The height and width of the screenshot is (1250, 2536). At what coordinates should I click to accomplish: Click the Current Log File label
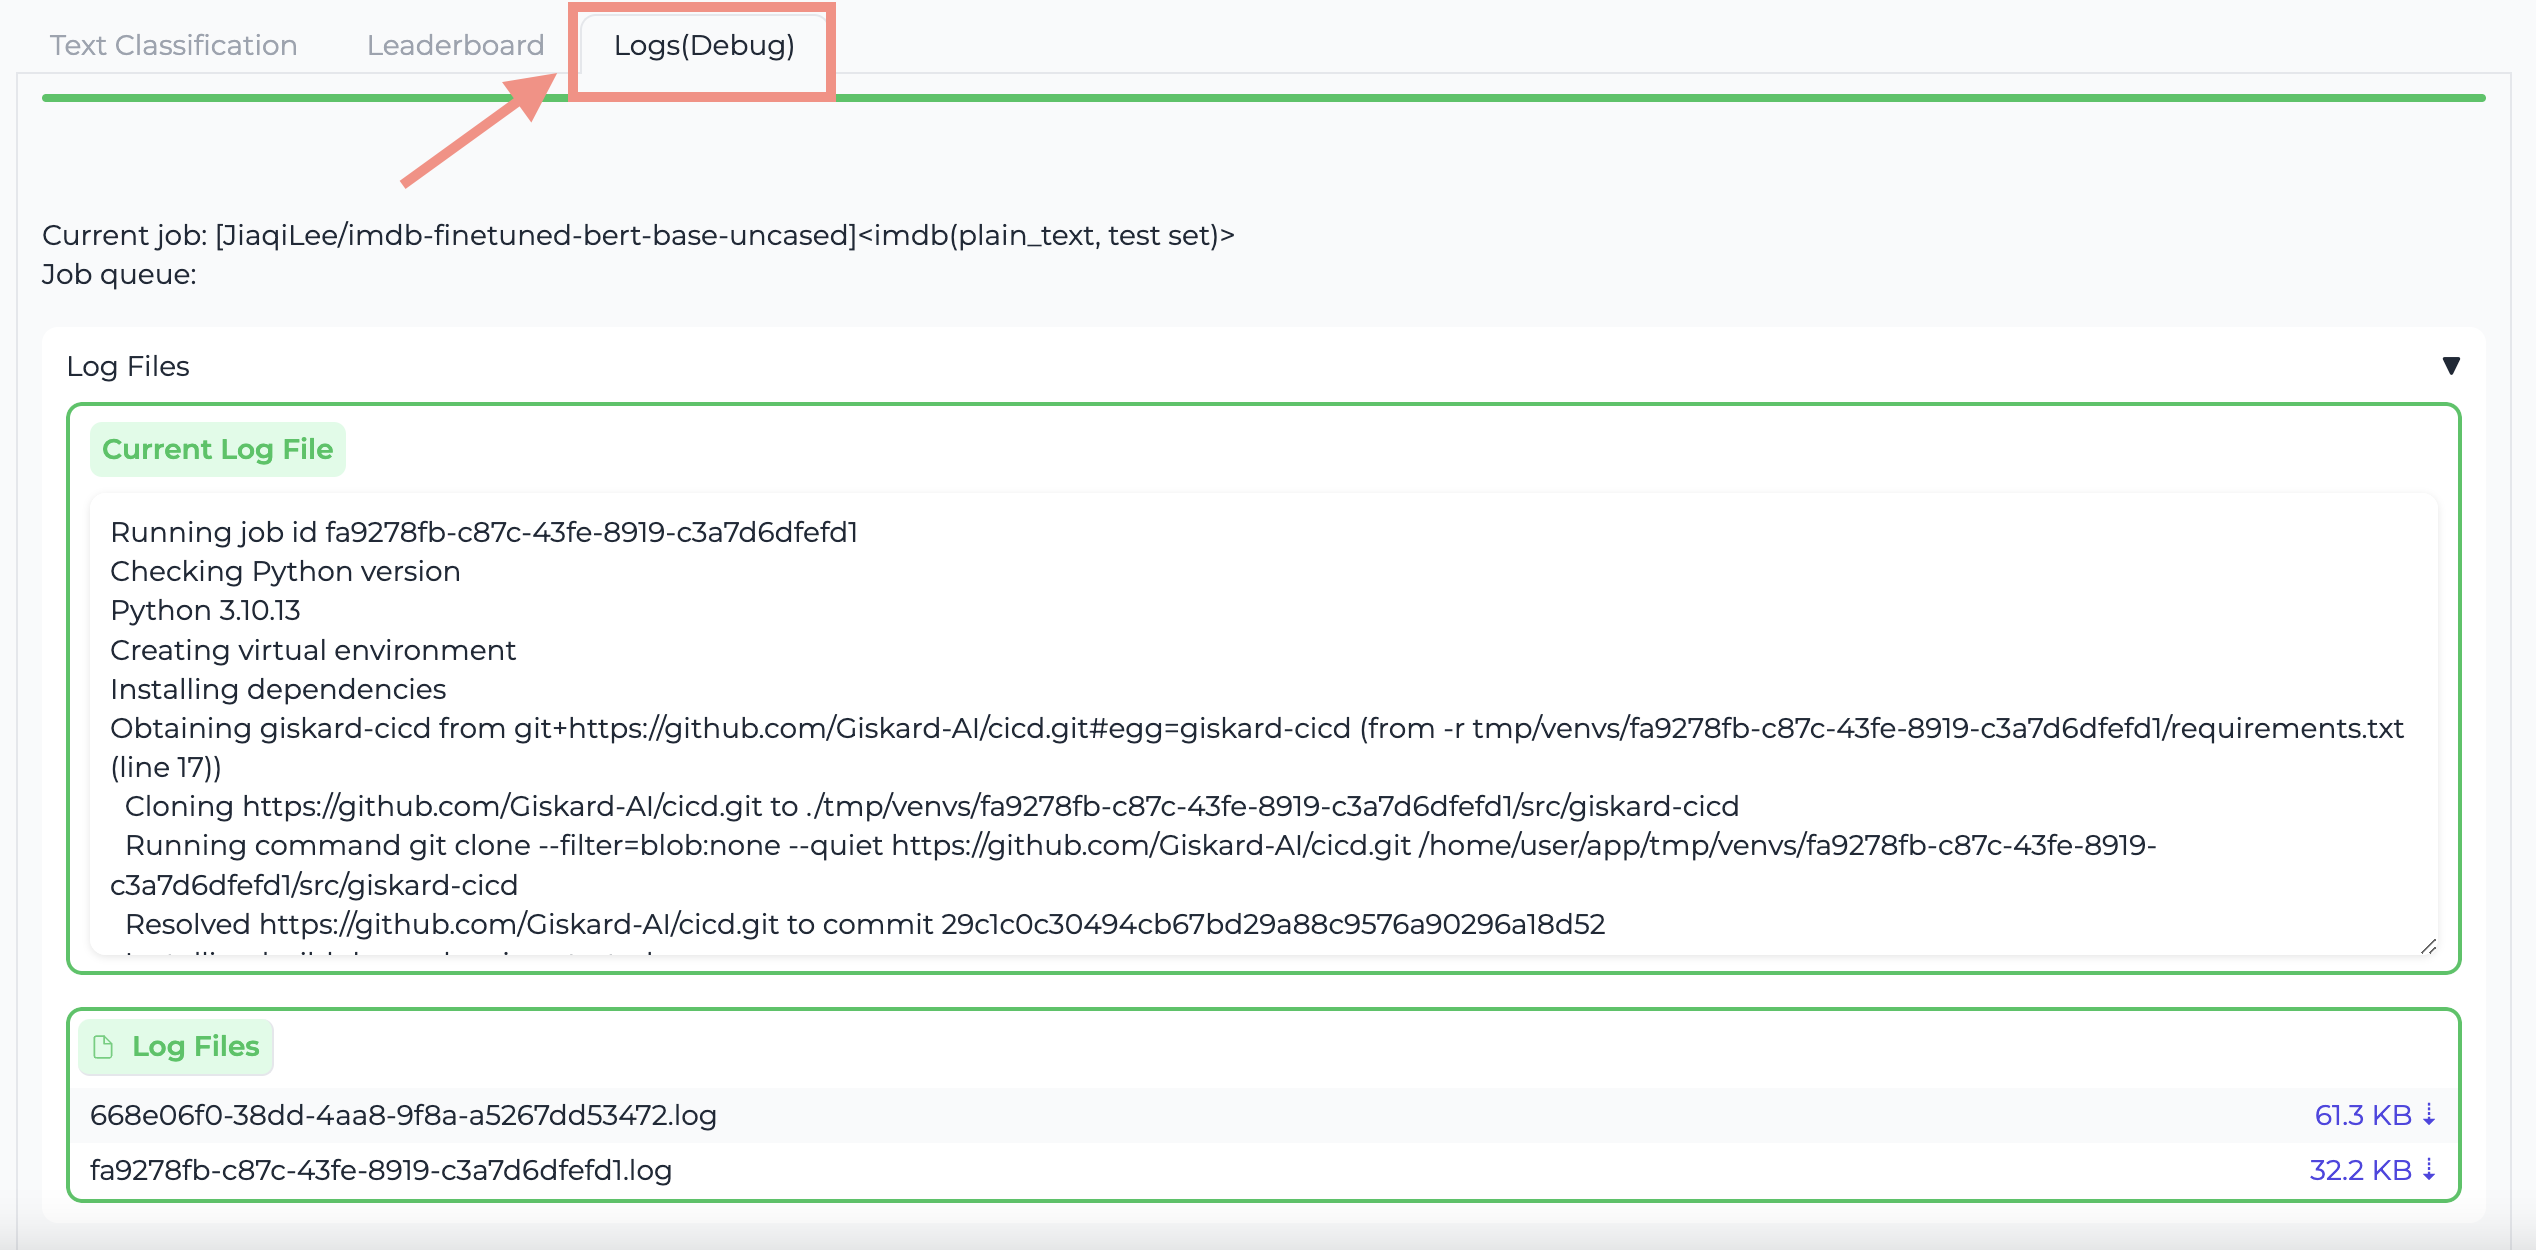[217, 449]
